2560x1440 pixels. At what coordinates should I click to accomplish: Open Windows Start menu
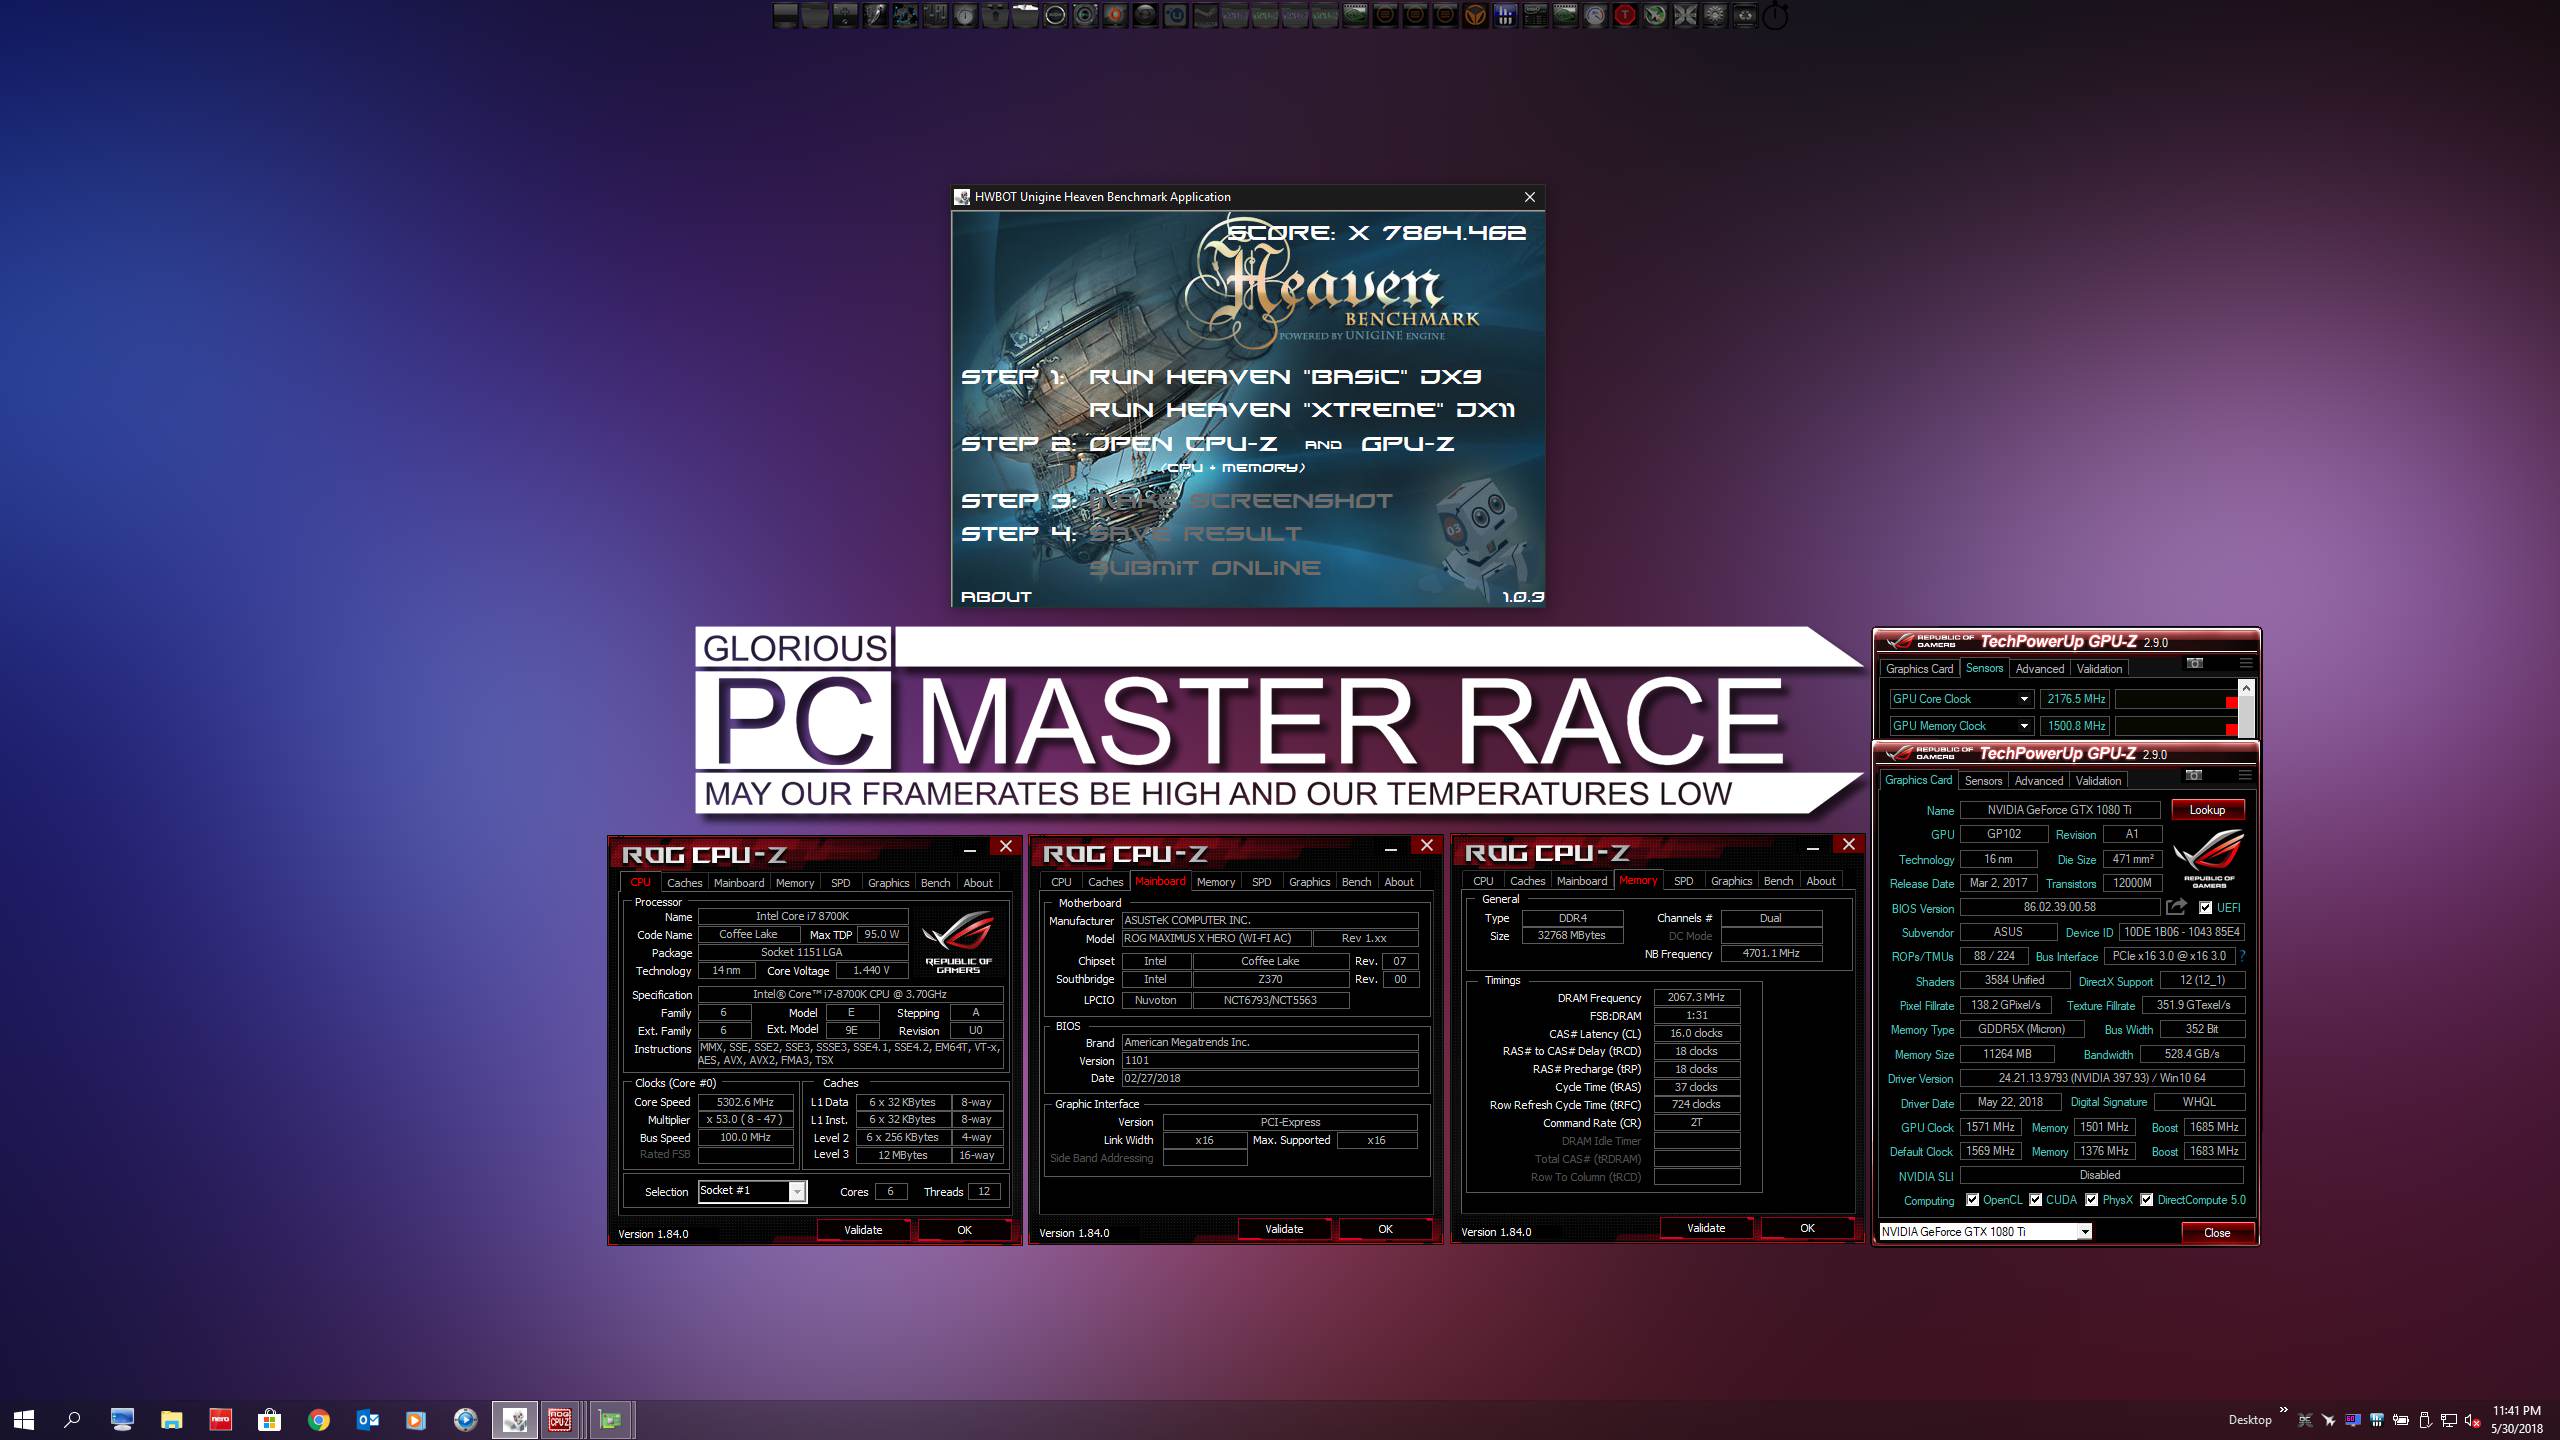[24, 1419]
